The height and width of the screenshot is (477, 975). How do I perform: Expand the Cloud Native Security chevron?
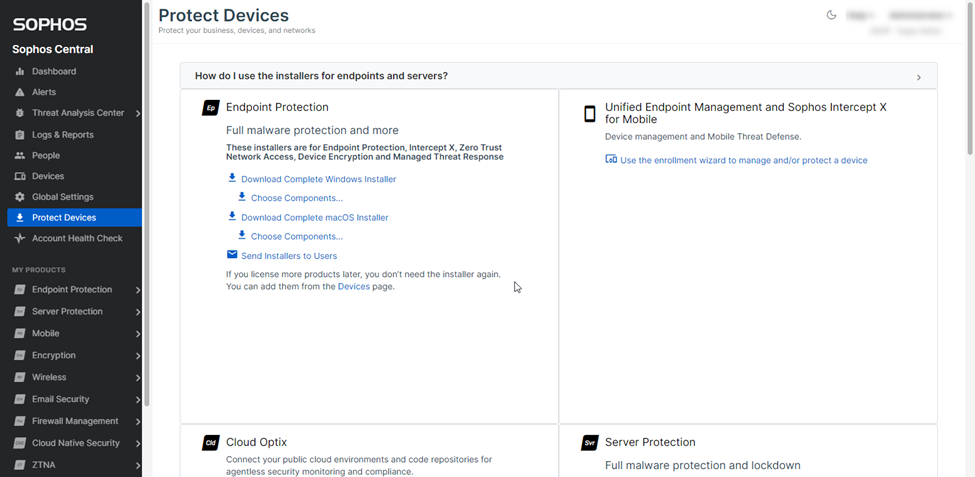point(137,443)
